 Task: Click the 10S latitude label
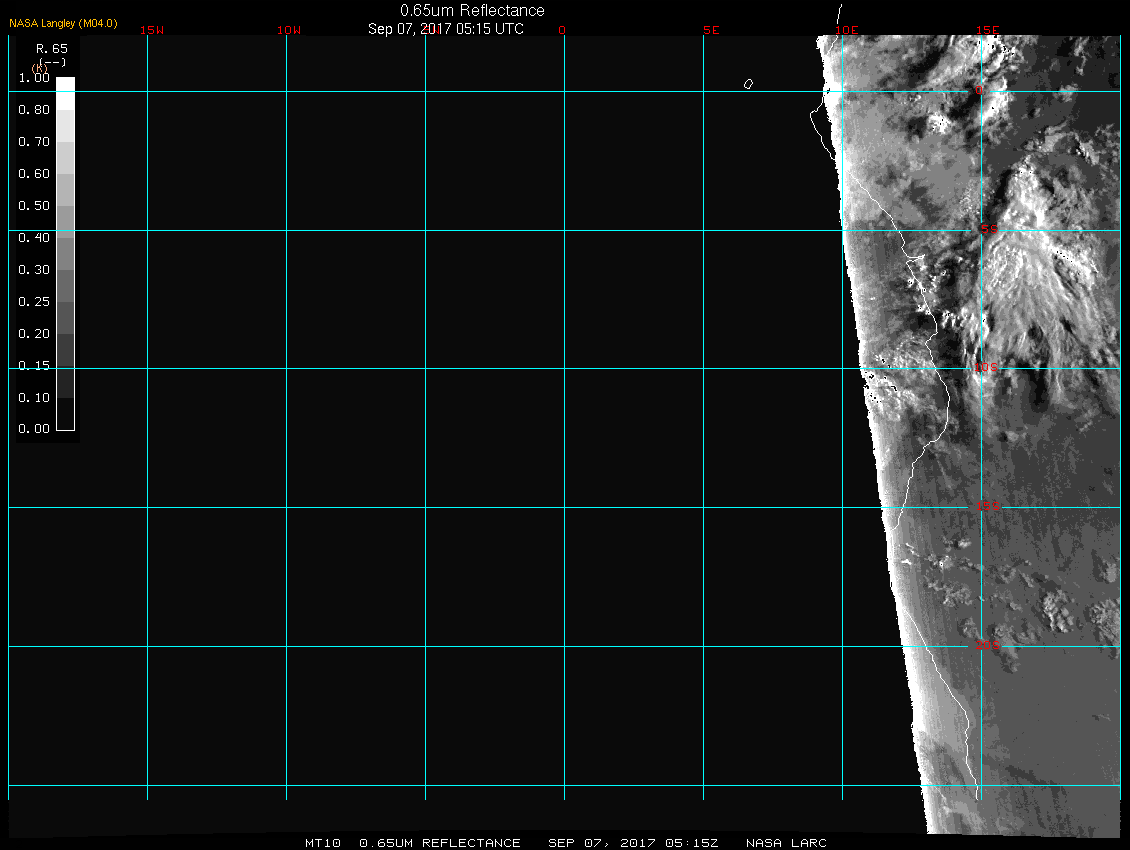click(x=986, y=368)
